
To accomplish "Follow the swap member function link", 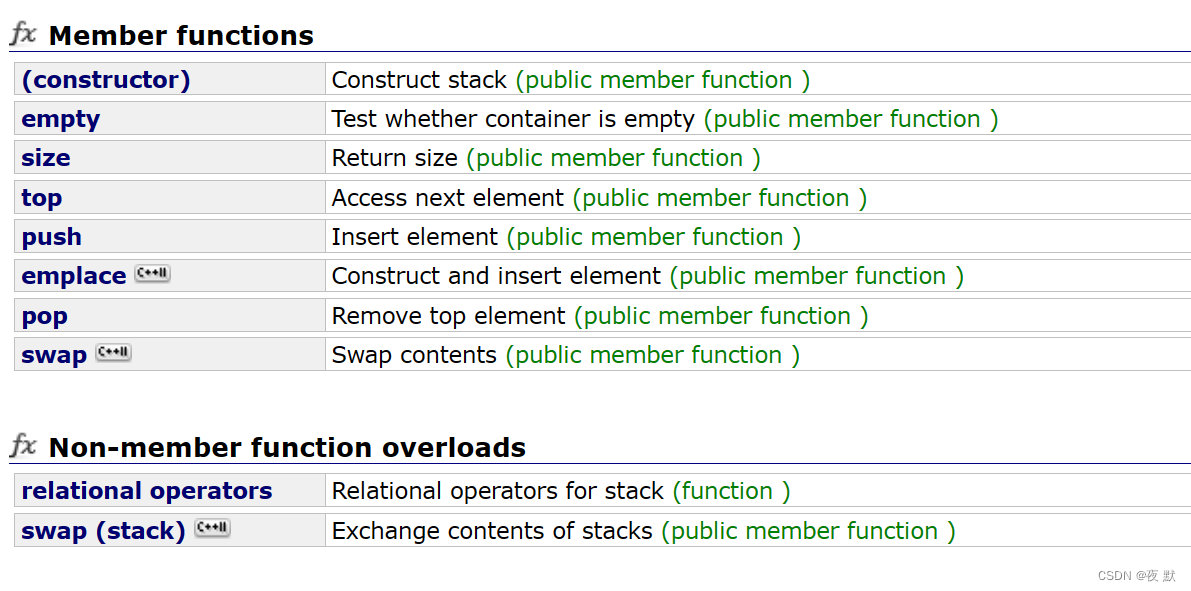I will pyautogui.click(x=54, y=355).
